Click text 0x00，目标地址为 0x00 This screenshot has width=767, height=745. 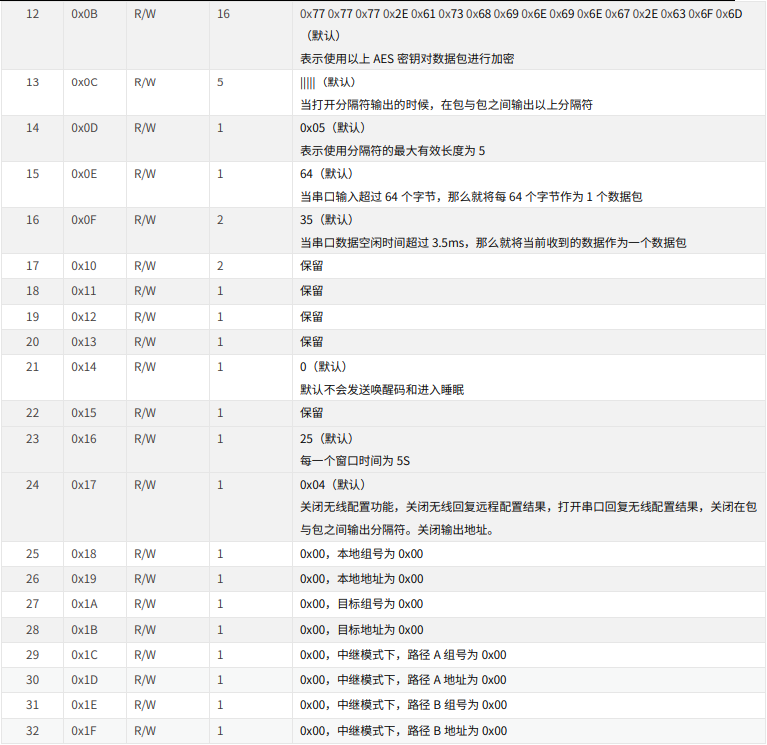361,630
